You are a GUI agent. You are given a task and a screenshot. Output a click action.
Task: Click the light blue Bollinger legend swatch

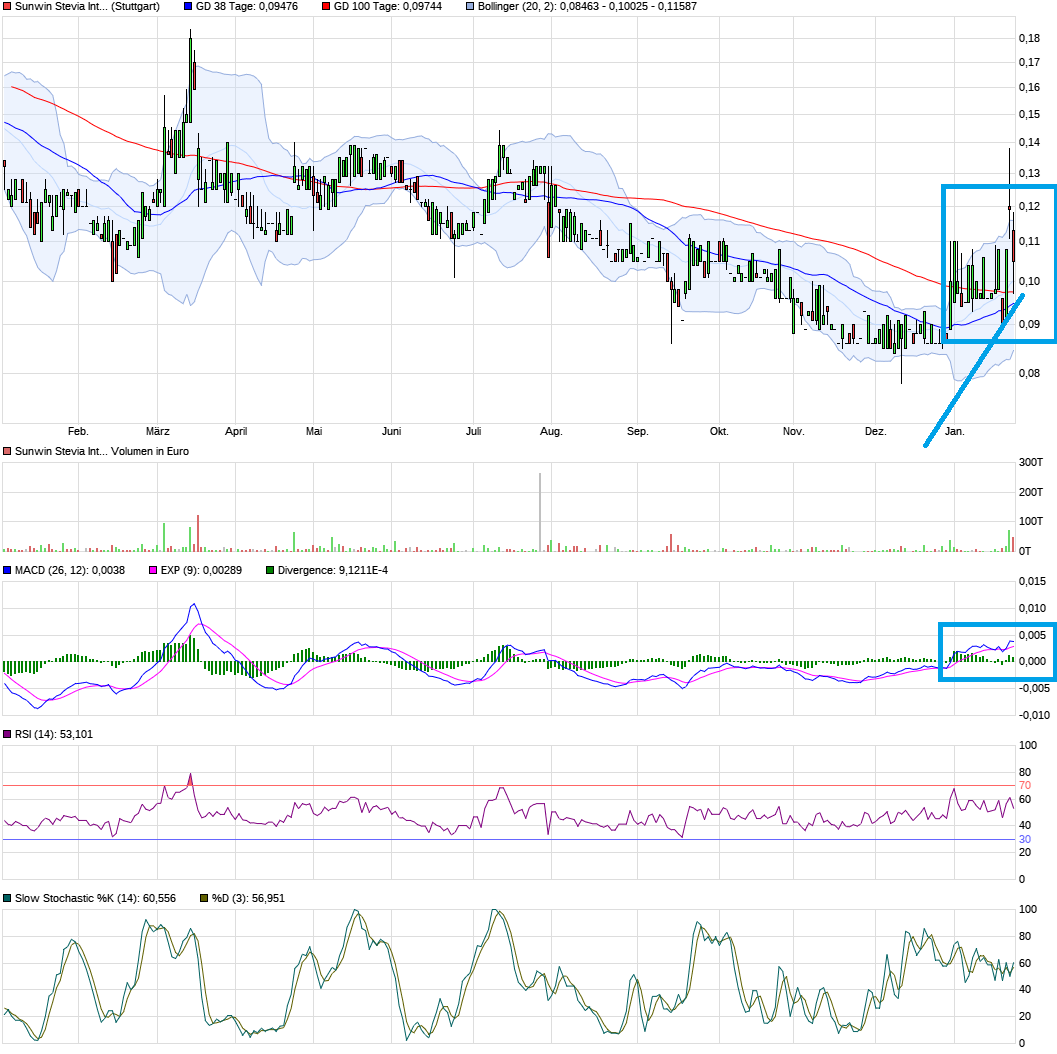point(470,6)
